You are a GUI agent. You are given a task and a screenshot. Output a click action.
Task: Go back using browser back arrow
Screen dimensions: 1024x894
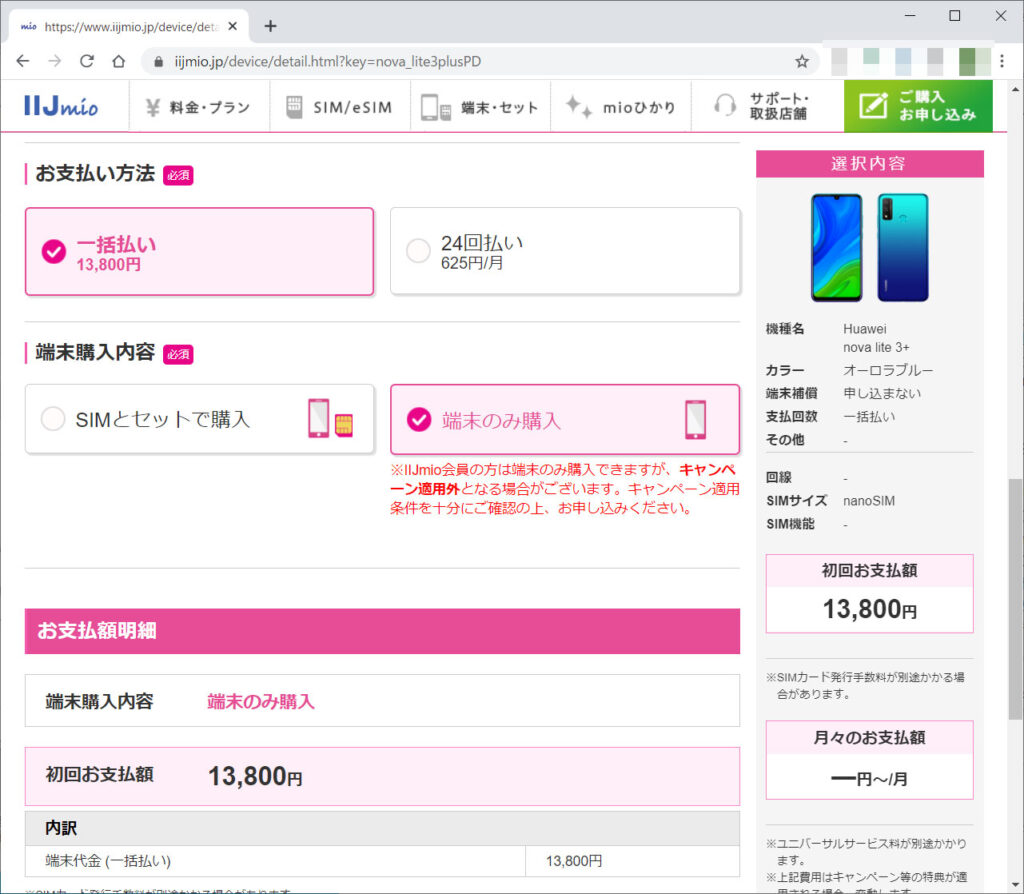tap(23, 61)
